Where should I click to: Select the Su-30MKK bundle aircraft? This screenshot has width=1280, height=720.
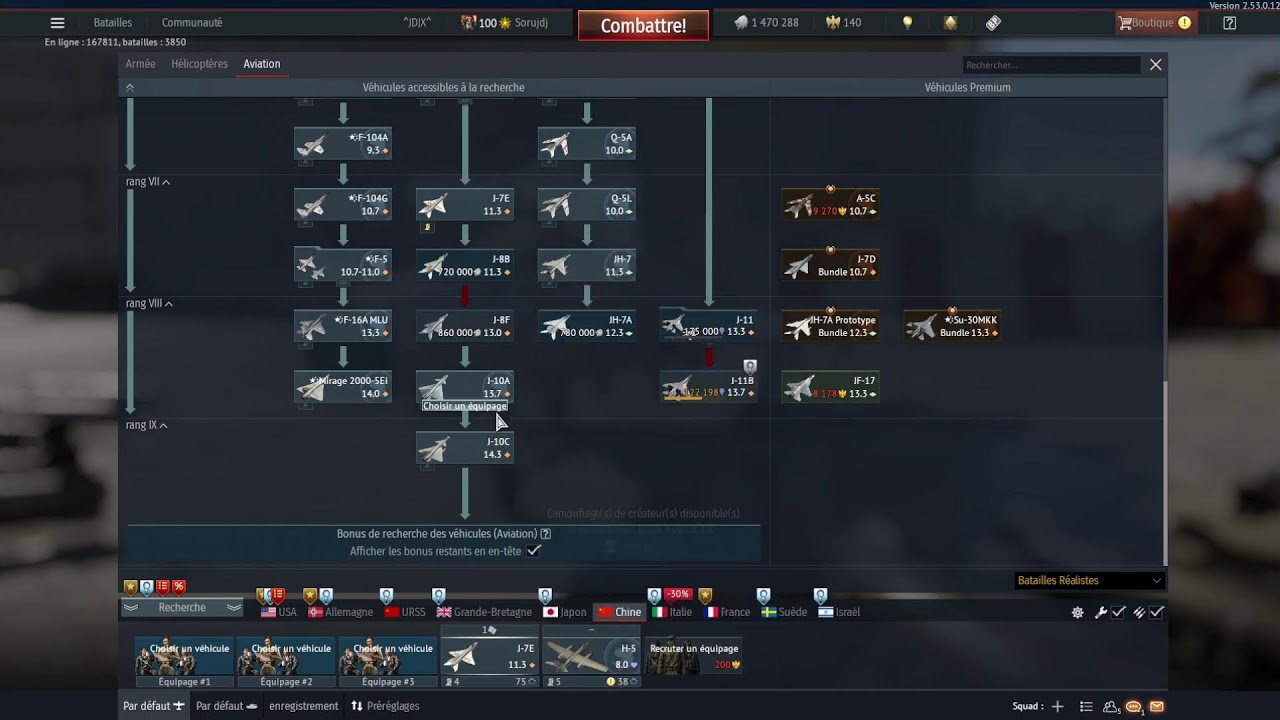(x=953, y=326)
